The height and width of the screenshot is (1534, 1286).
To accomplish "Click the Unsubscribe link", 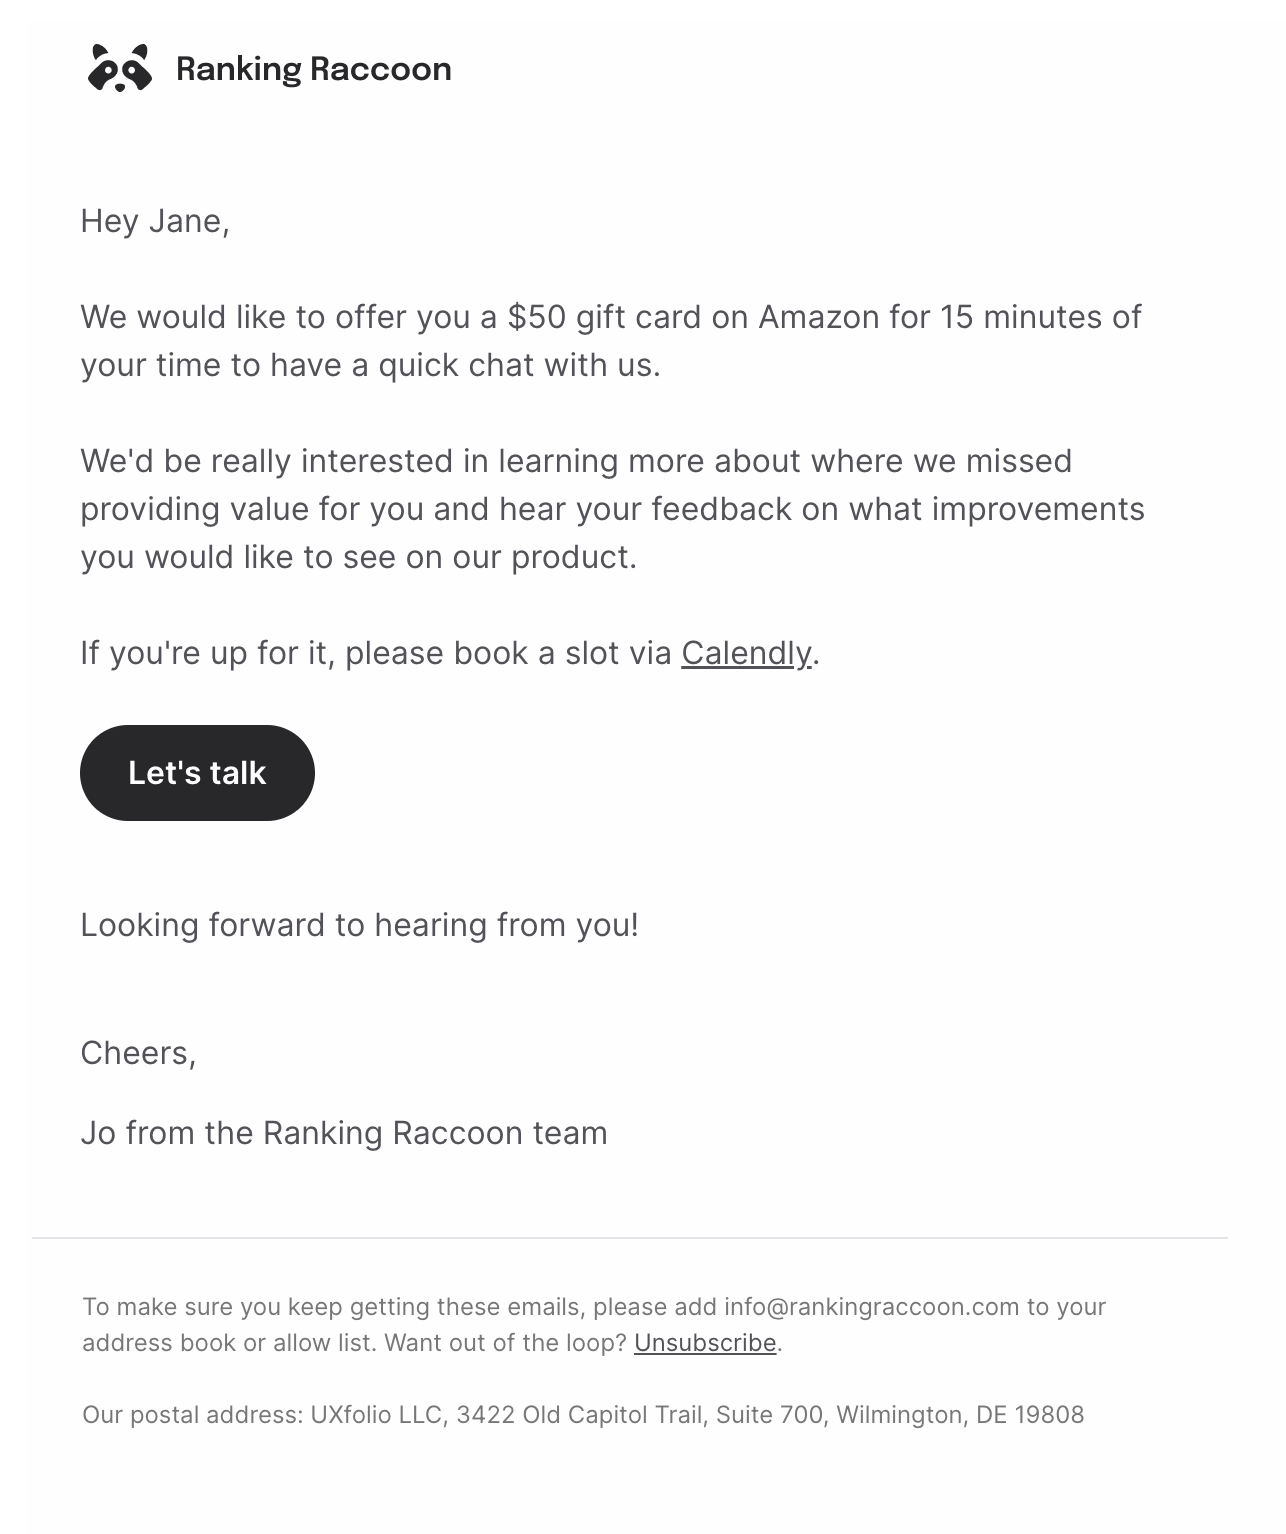I will (x=705, y=1344).
